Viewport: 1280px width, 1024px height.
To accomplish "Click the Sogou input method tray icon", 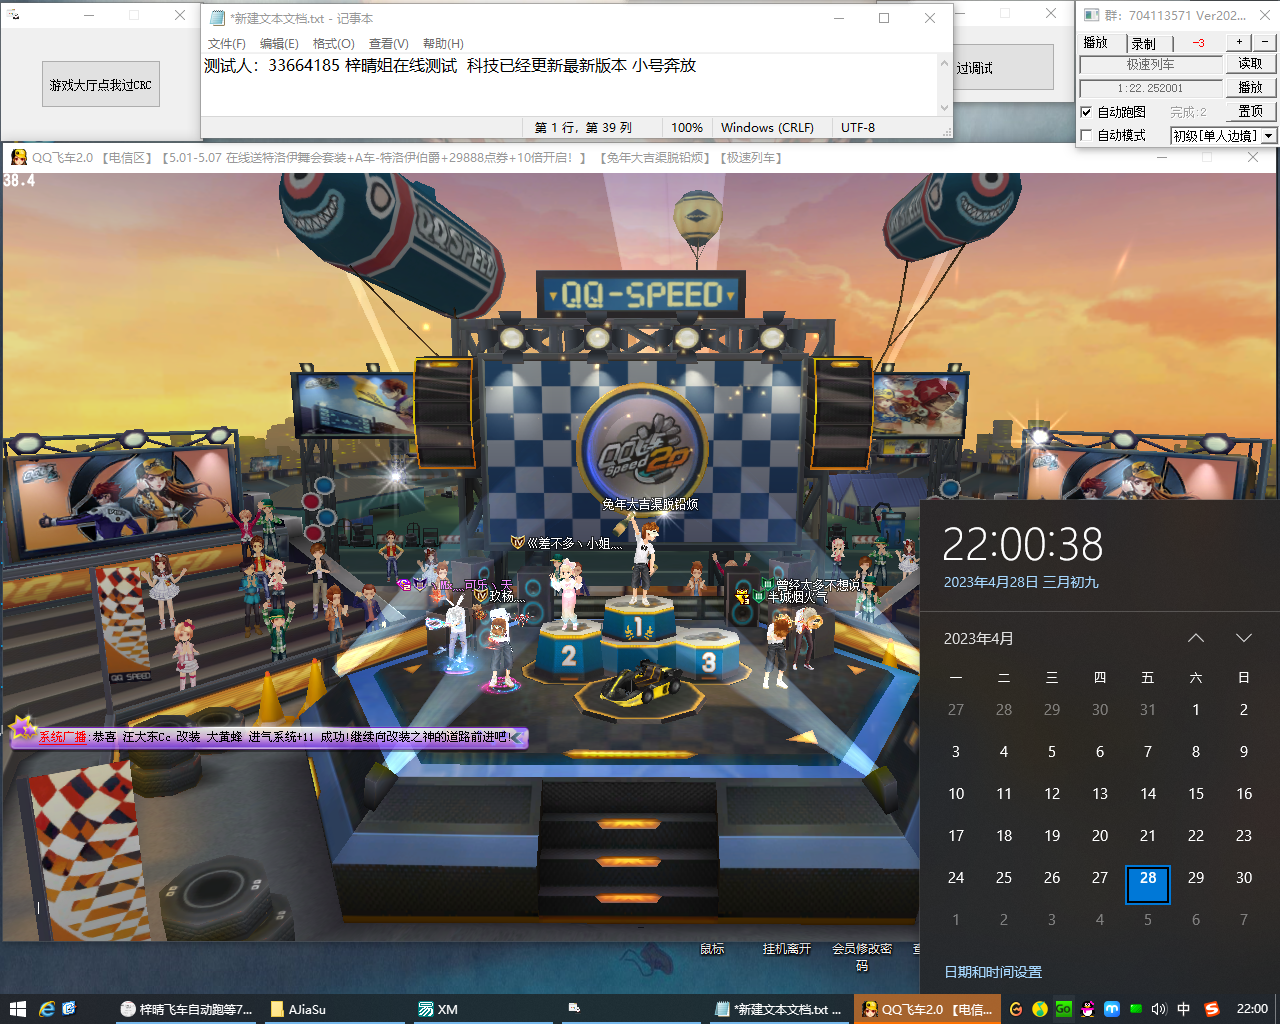I will coord(1212,1009).
